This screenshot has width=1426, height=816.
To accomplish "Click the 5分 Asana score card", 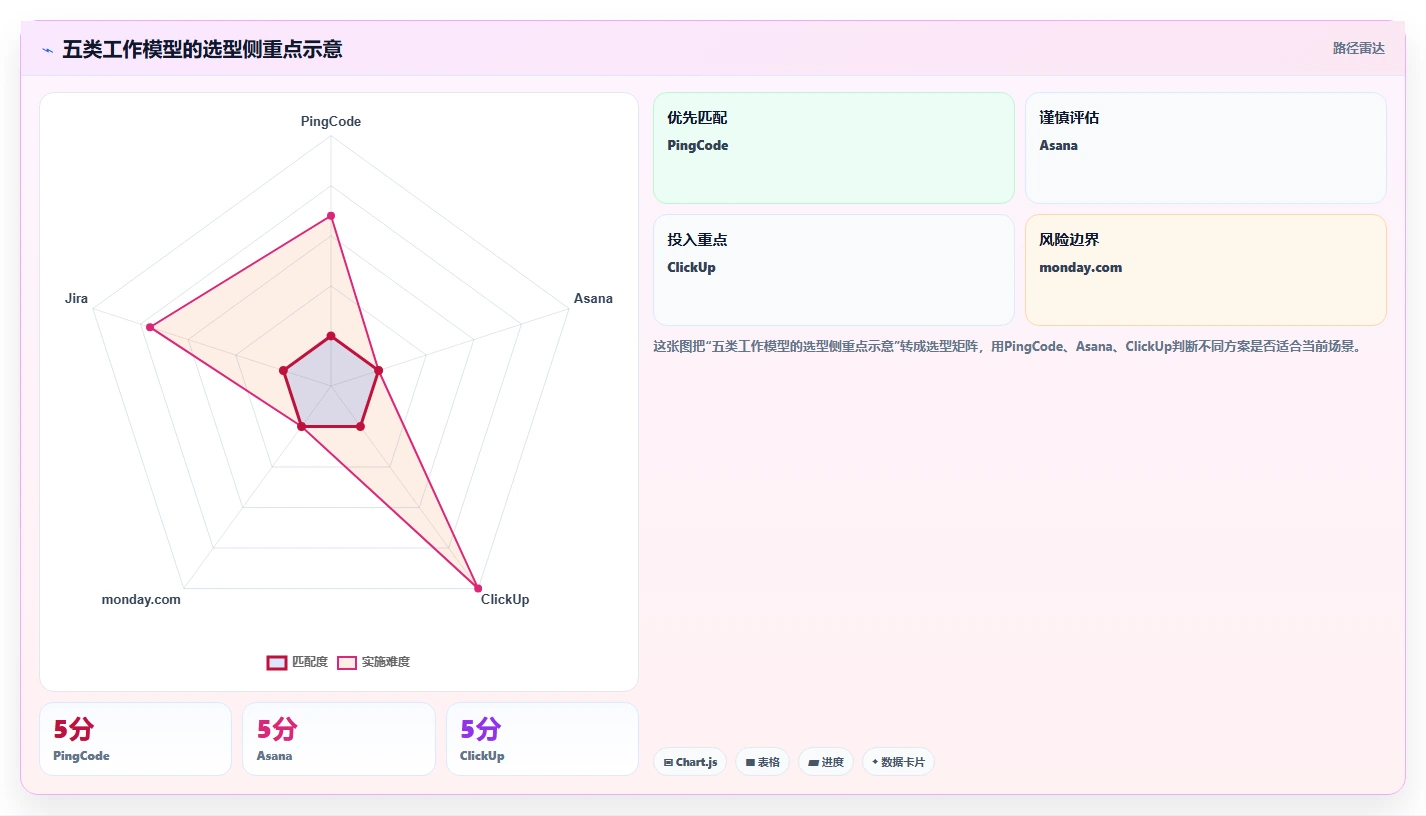I will coord(339,739).
